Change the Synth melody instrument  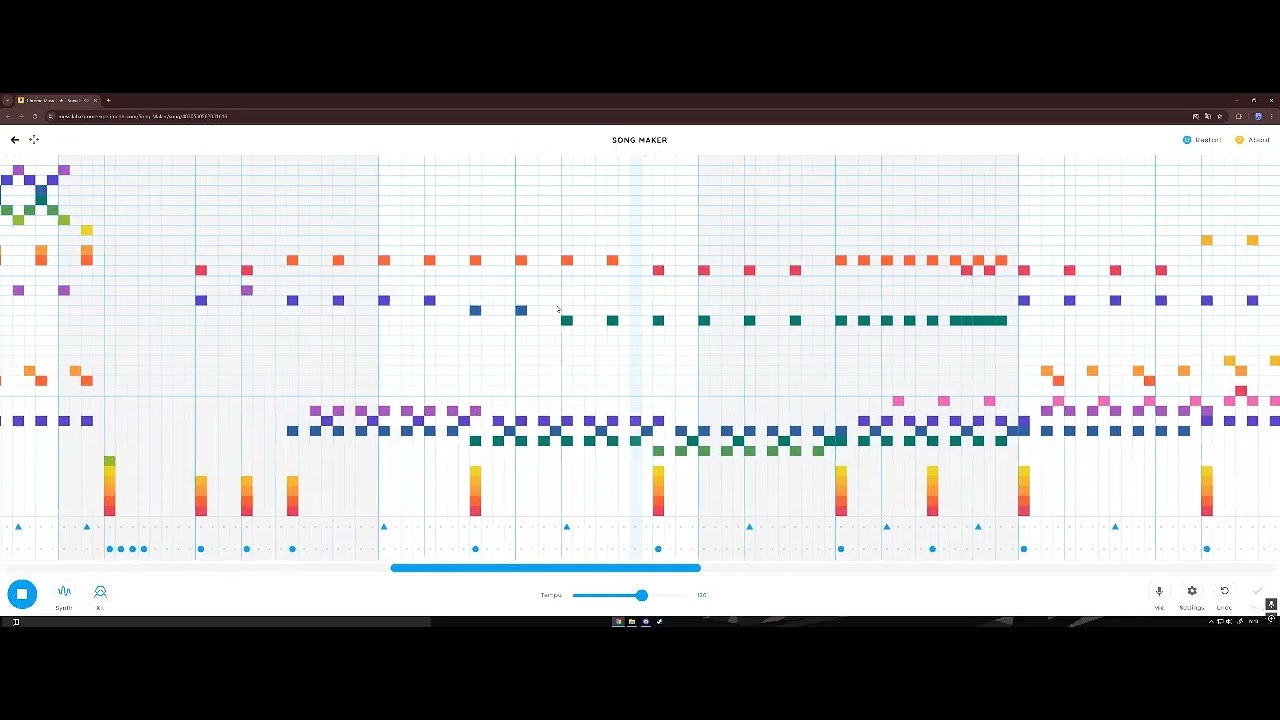(64, 596)
